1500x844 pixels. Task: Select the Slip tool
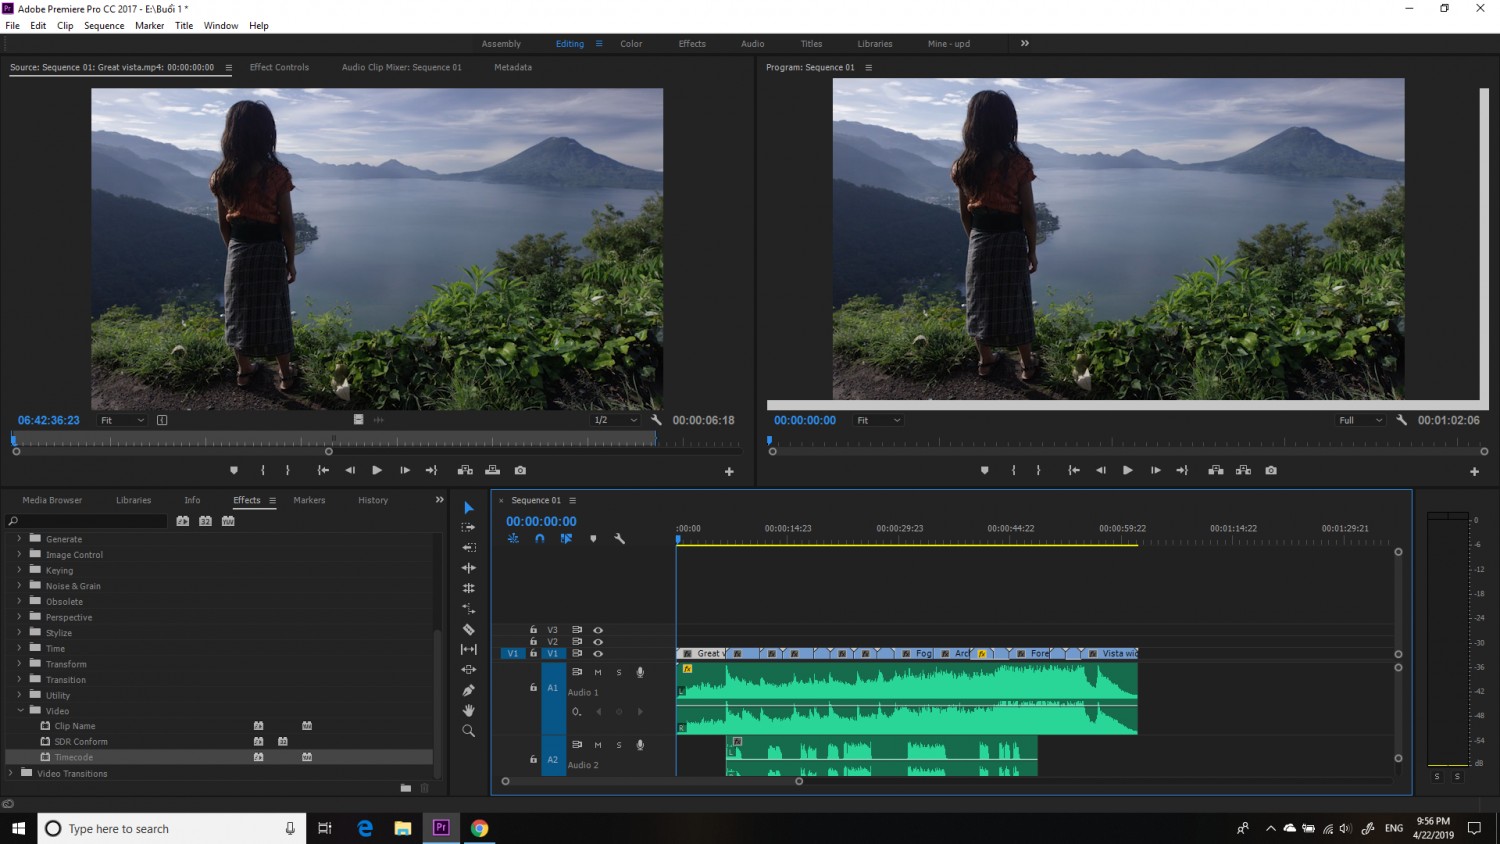tap(468, 649)
